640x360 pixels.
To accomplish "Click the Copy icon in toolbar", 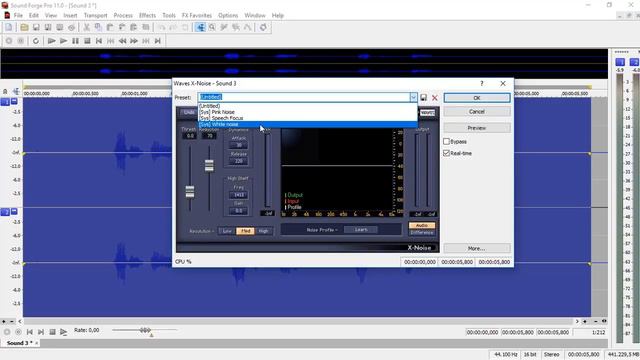I will click(98, 27).
